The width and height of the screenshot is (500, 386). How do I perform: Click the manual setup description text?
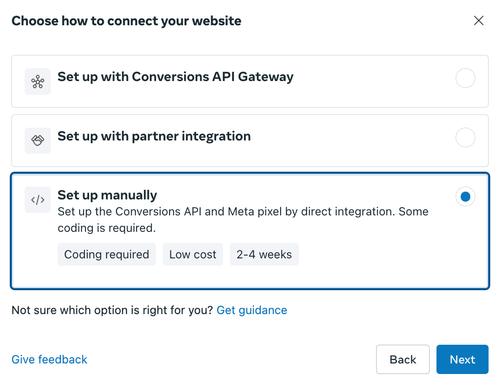[x=243, y=220]
